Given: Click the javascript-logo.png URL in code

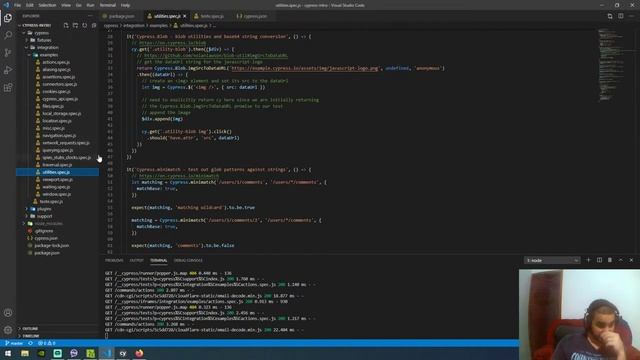Looking at the screenshot, I should [305, 68].
